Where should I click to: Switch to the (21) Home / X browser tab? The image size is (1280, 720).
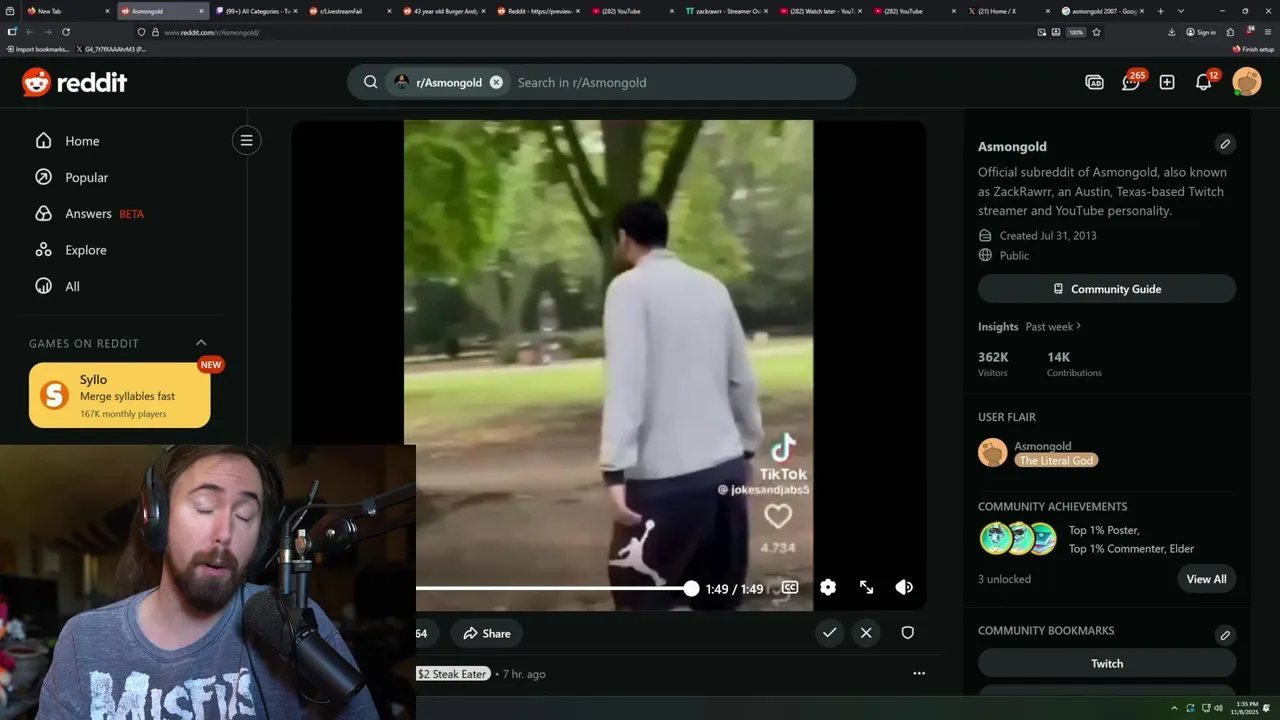[1008, 11]
